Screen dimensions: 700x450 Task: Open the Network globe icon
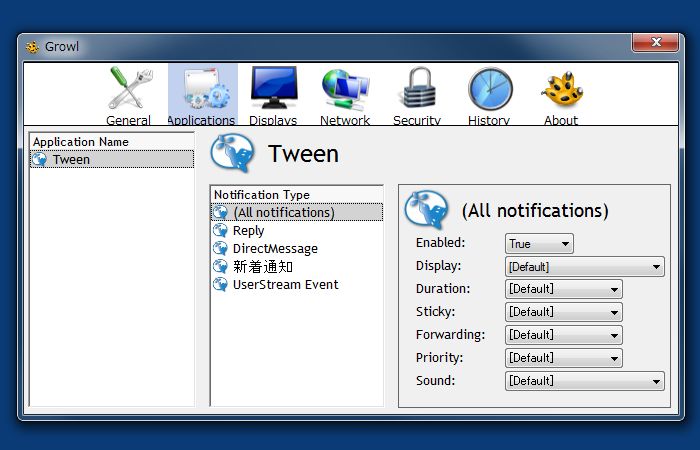pyautogui.click(x=345, y=89)
